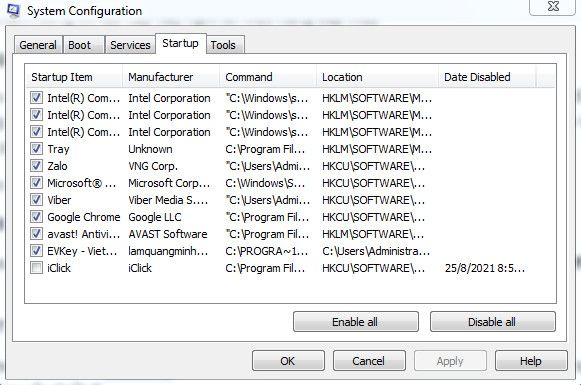Uncheck Viber from startup
Screen dimensions: 581x385
tap(36, 200)
